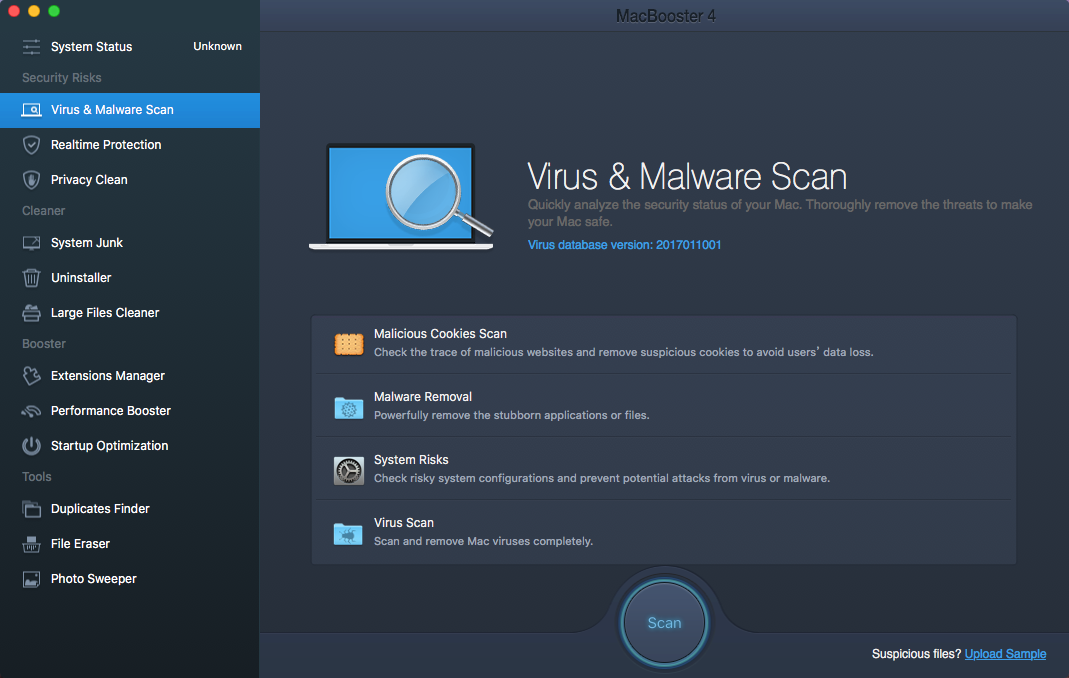This screenshot has width=1069, height=678.
Task: Select Malware Removal title
Action: pos(423,397)
